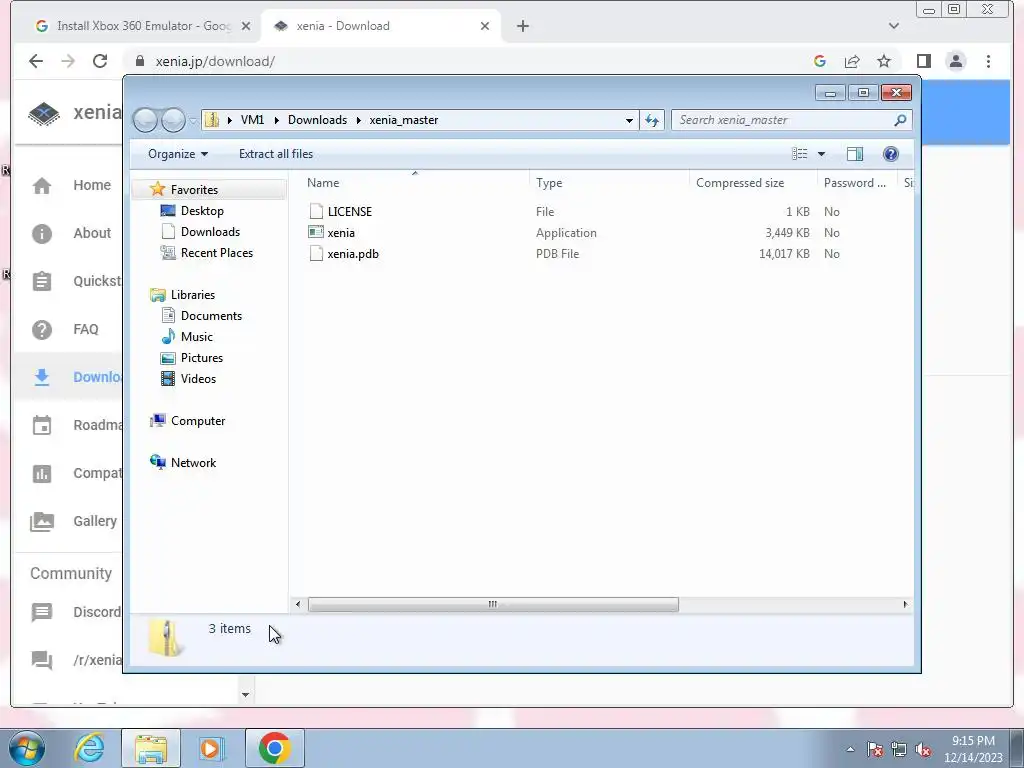Viewport: 1024px width, 768px height.
Task: Click VM1 in the address breadcrumb
Action: (x=252, y=120)
